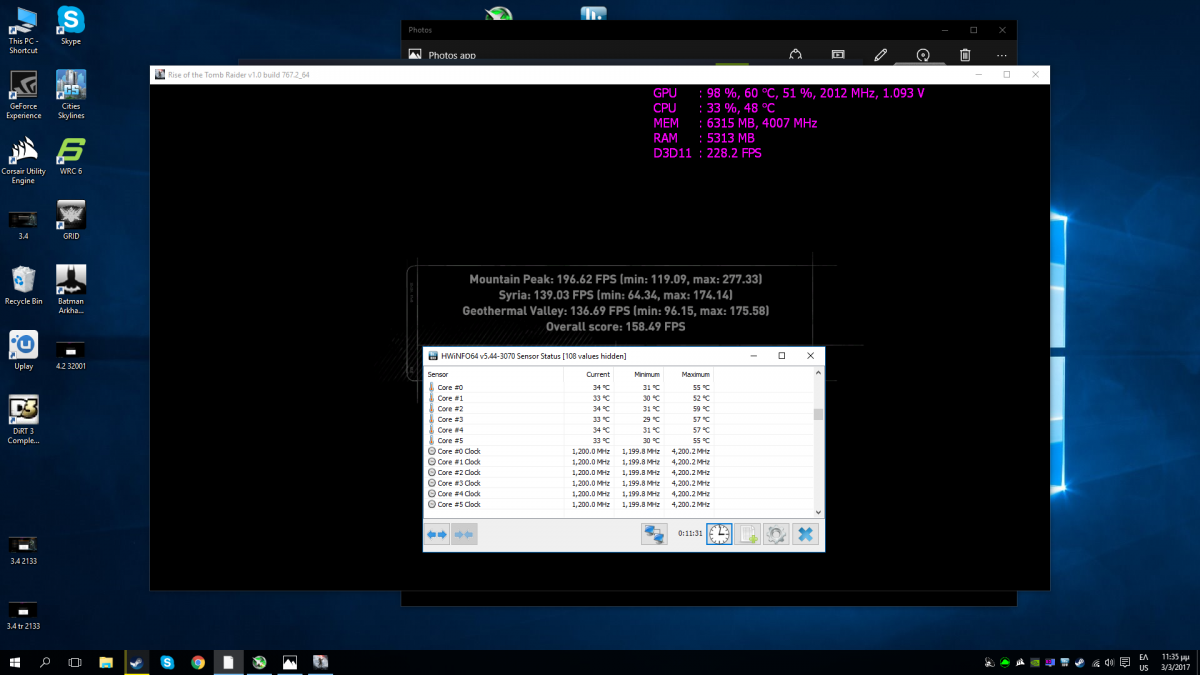Select the desktop file labeled 3.4 tr 2133

point(23,615)
